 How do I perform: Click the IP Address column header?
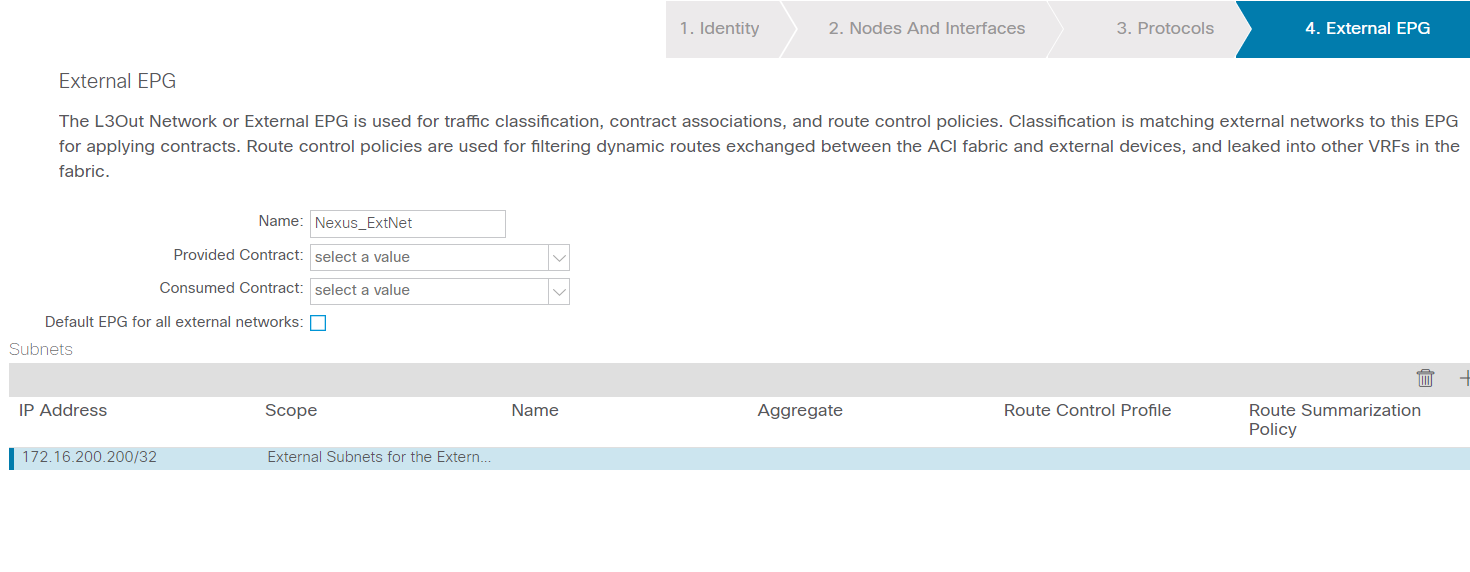(x=63, y=410)
